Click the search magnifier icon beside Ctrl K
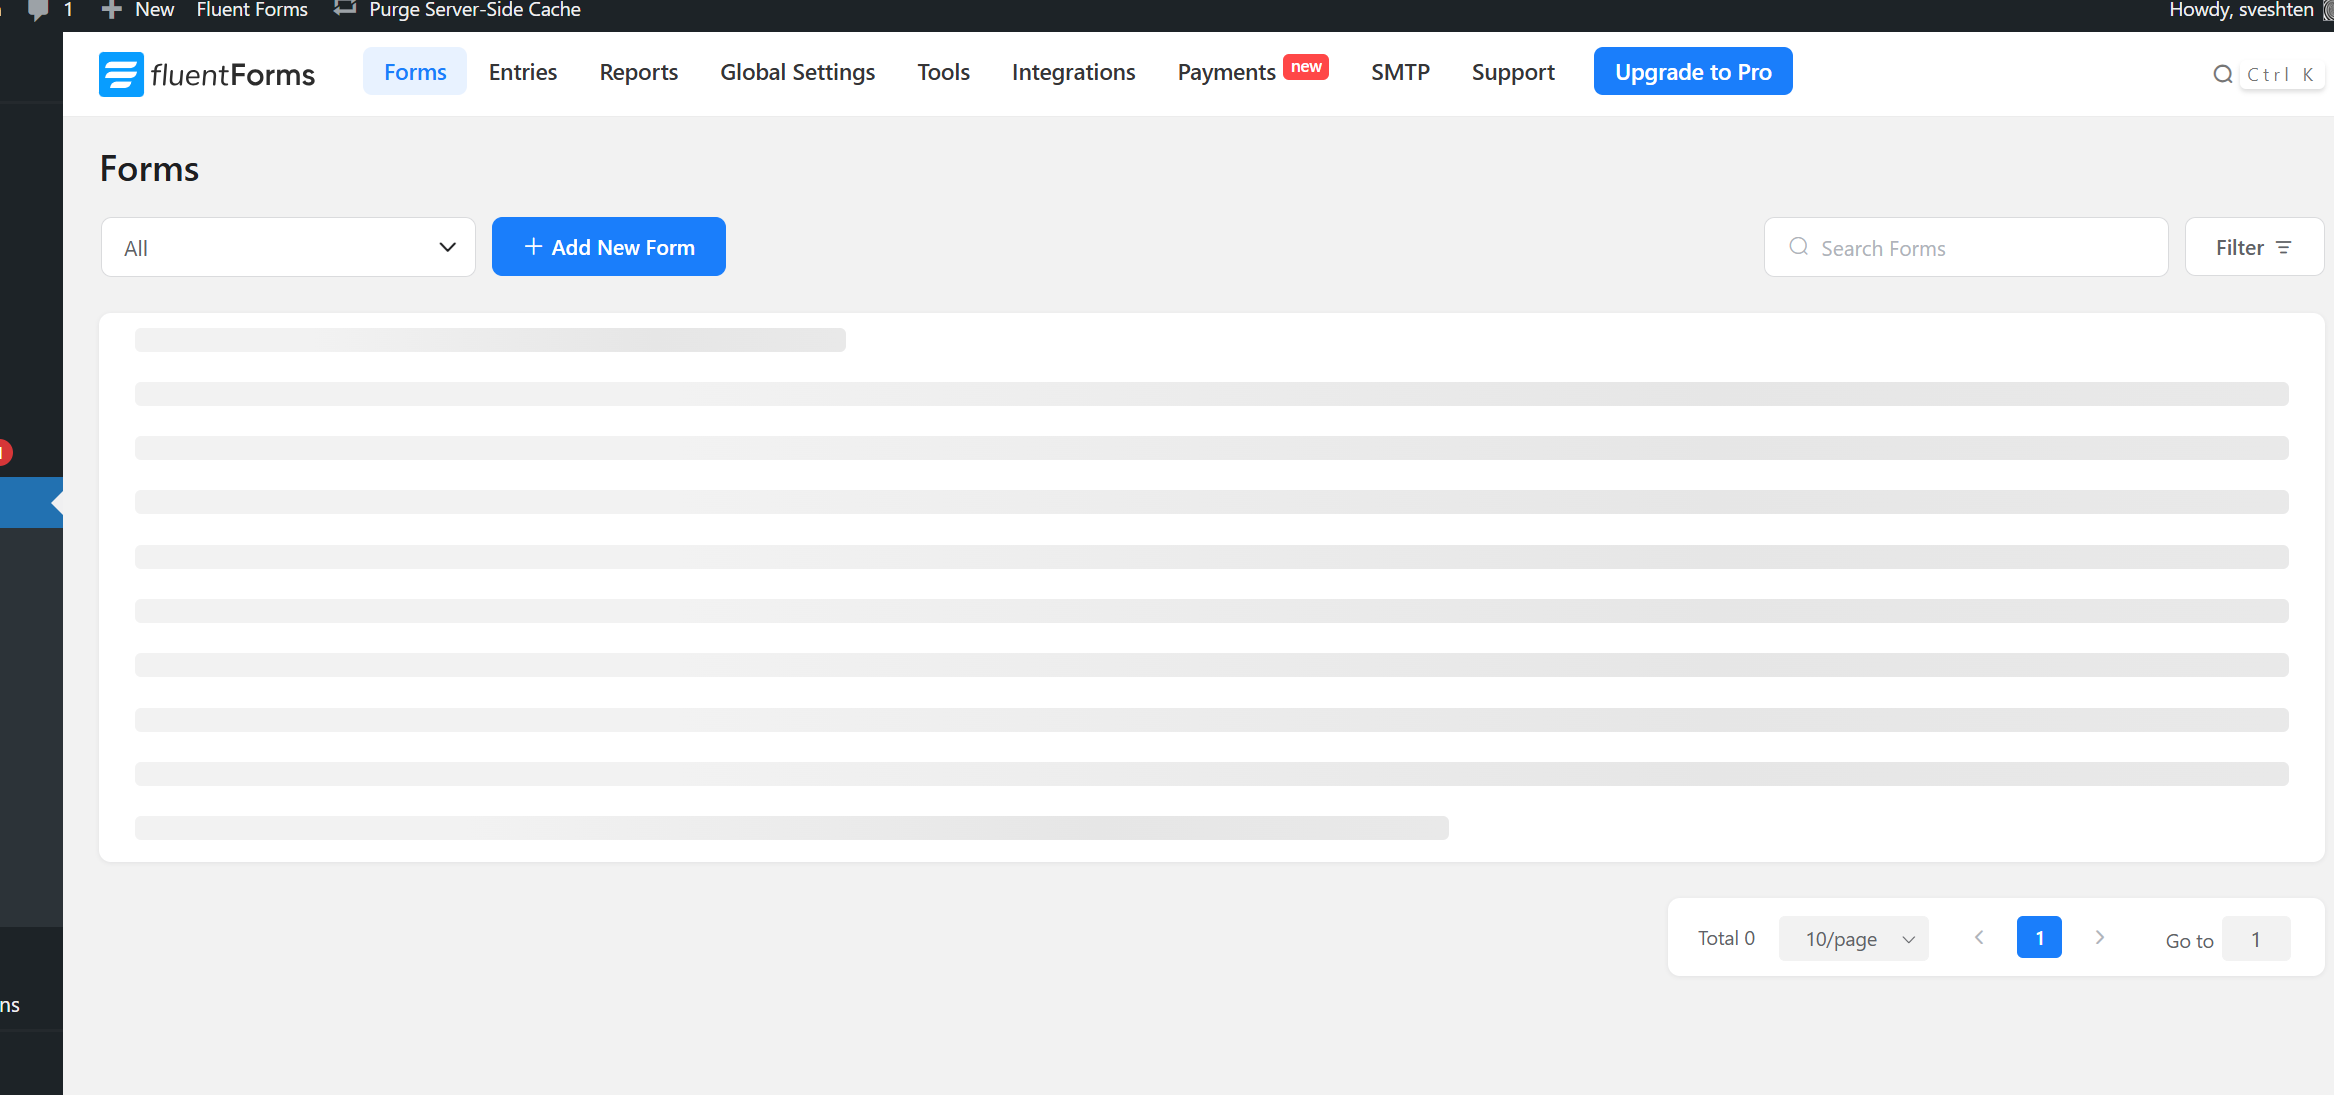 (x=2222, y=75)
